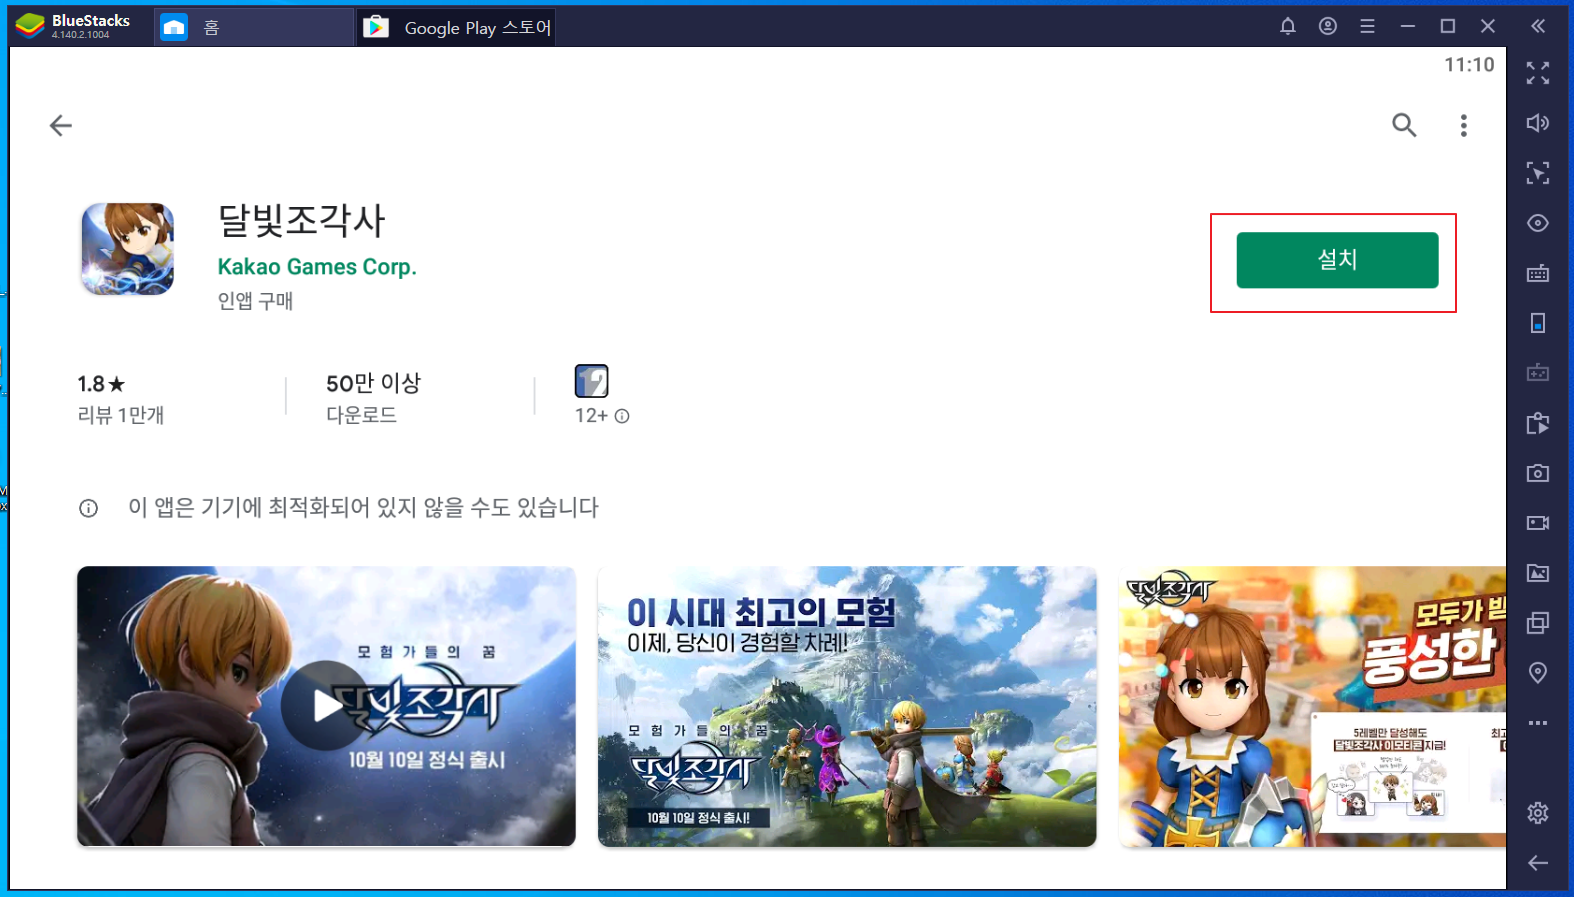Click the 12+ age rating badge
1574x897 pixels.
tap(591, 381)
